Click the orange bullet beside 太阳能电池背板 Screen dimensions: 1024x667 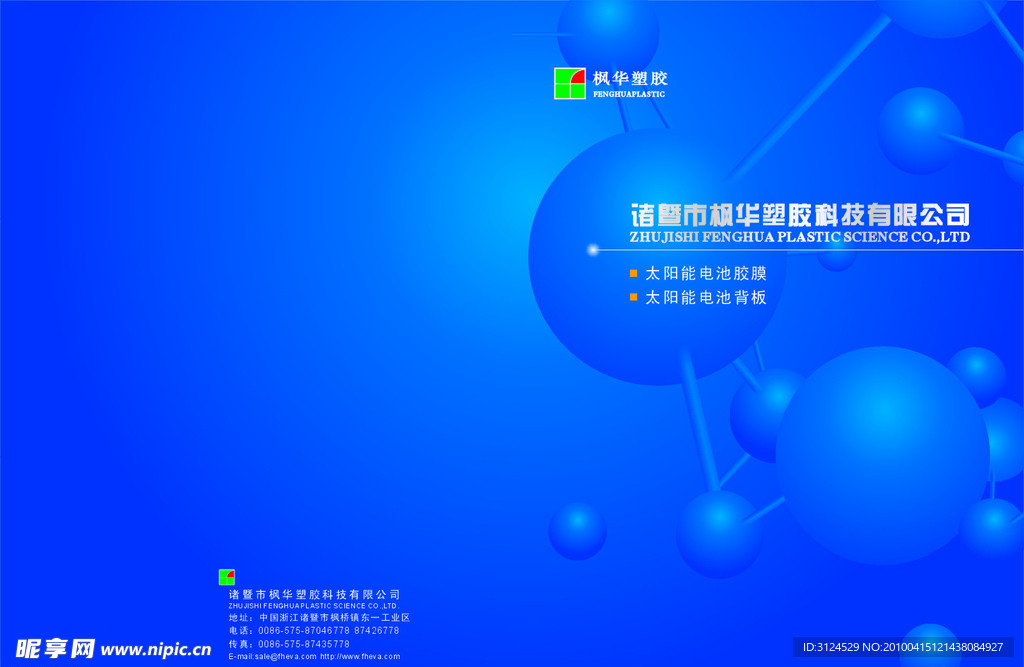[633, 297]
